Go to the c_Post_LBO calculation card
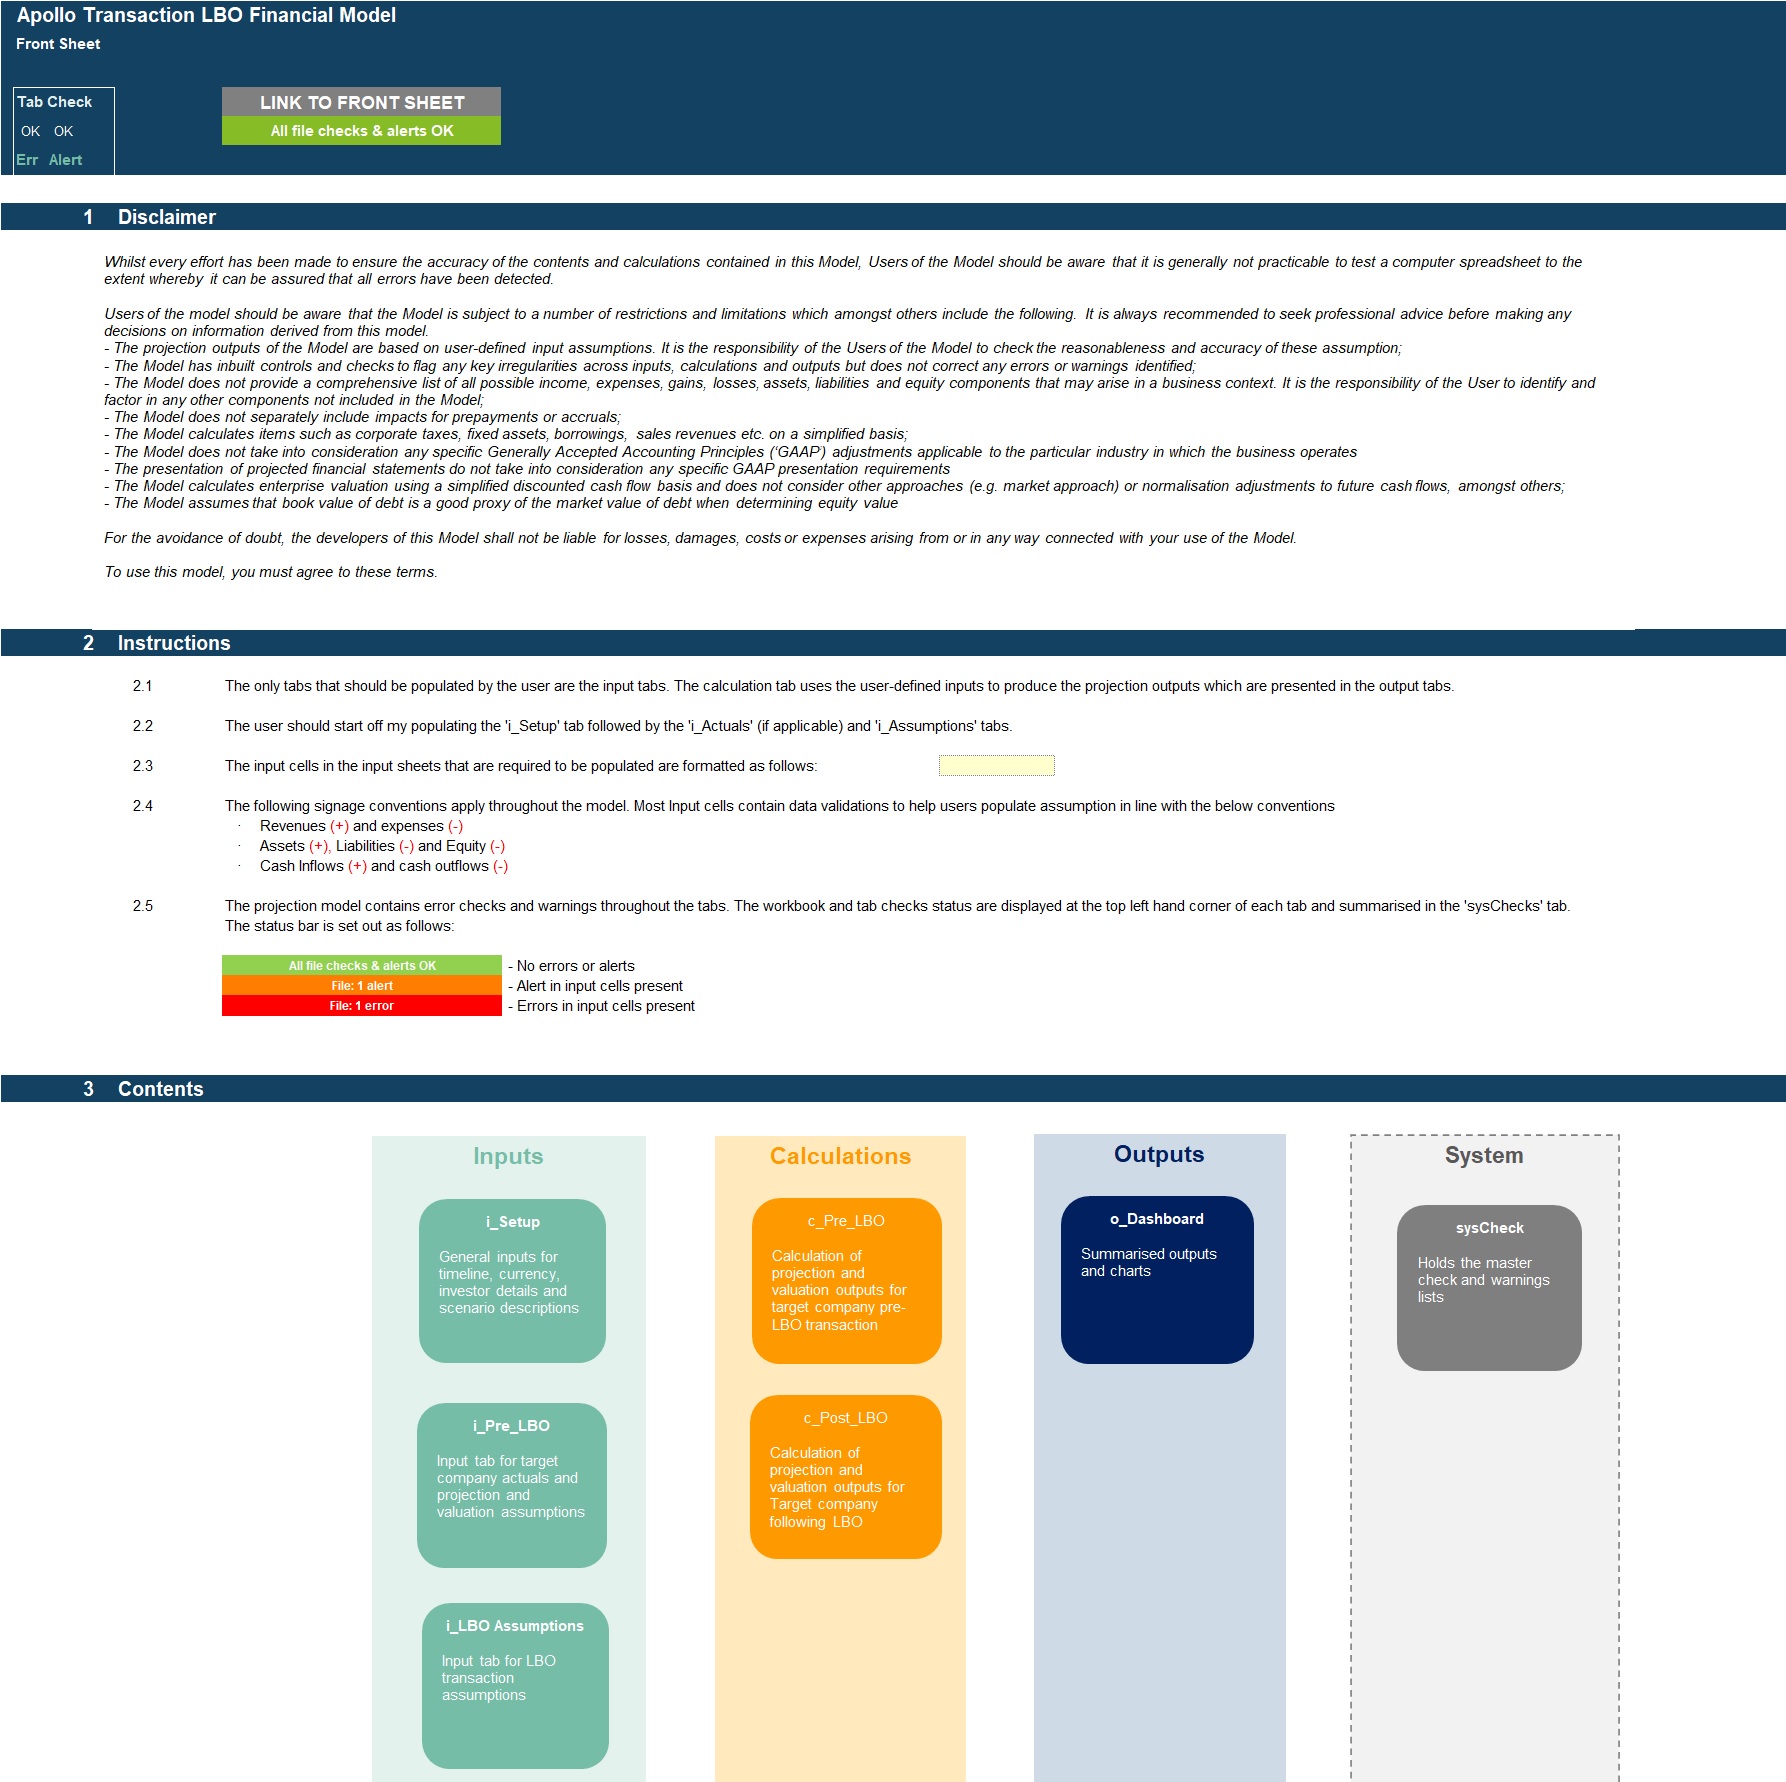 pyautogui.click(x=845, y=1477)
